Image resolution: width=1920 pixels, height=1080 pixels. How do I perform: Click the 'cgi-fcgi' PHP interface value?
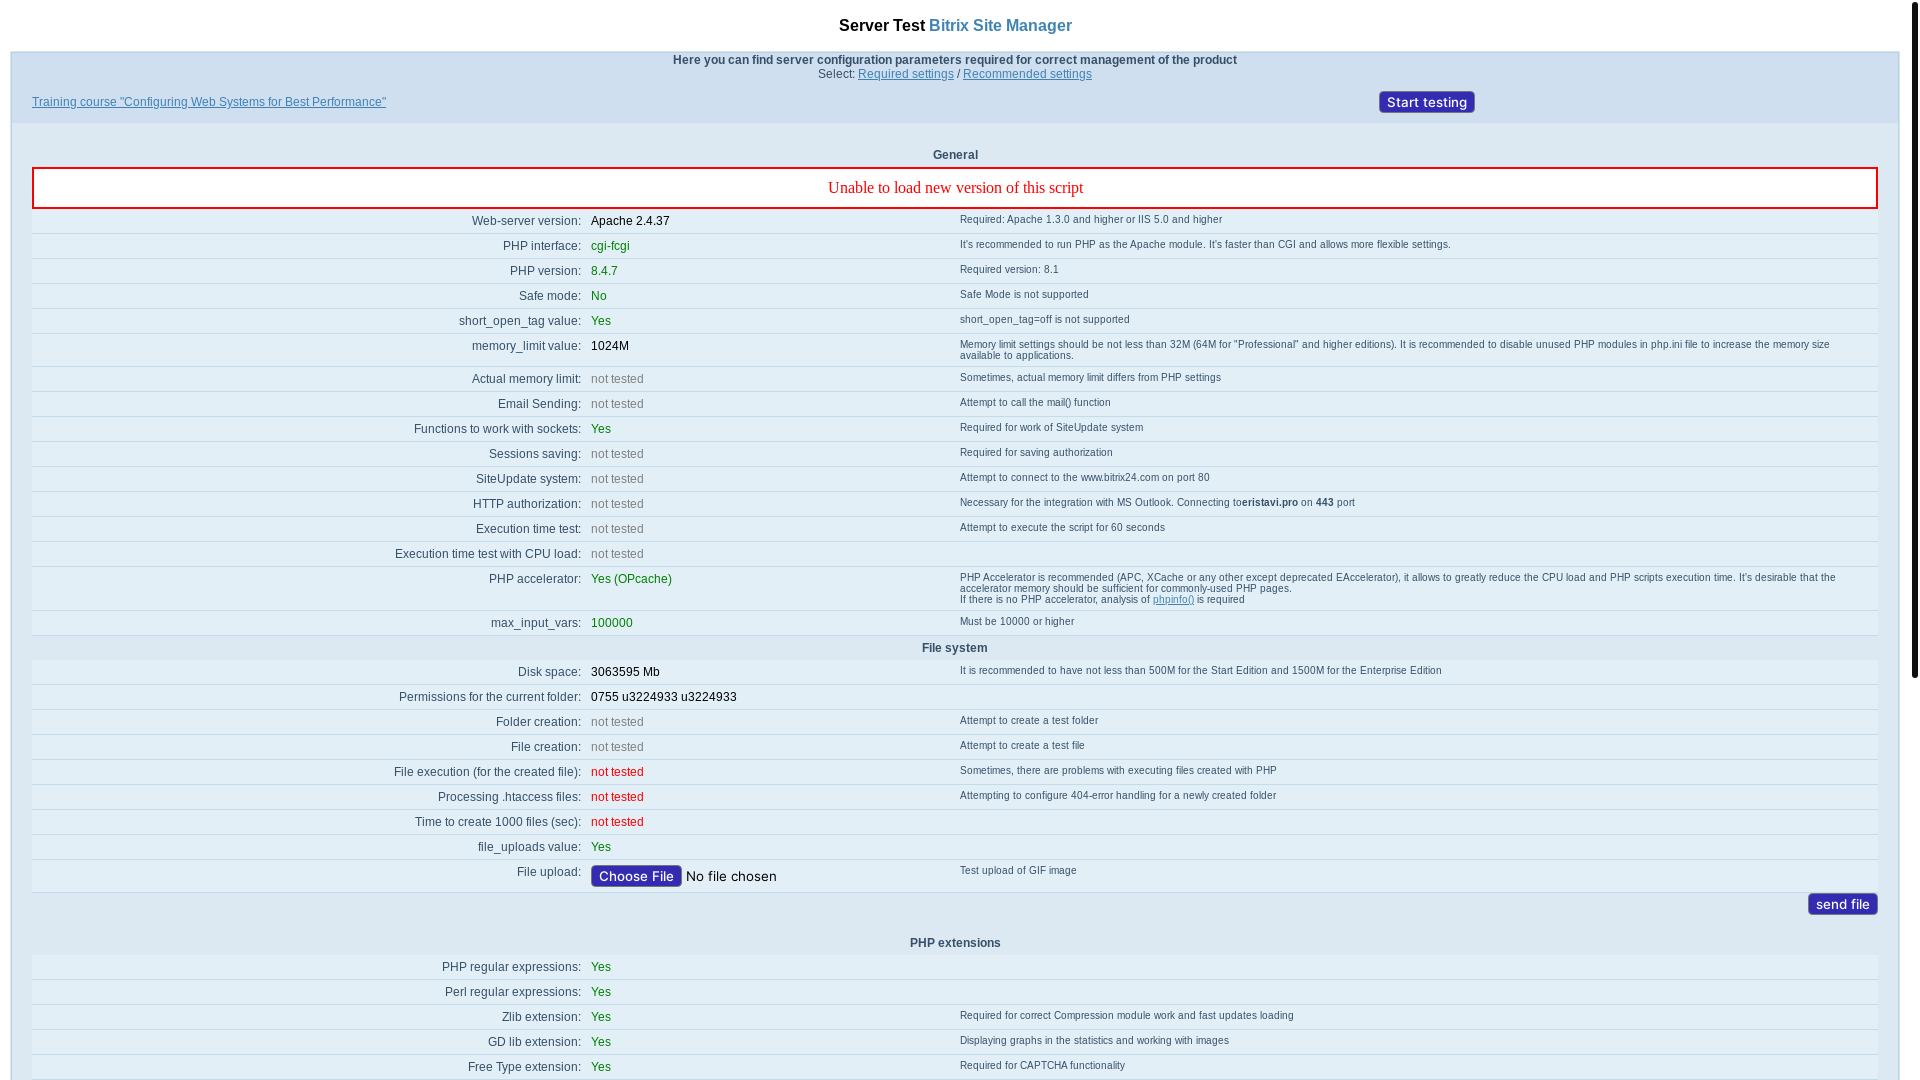[x=610, y=246]
